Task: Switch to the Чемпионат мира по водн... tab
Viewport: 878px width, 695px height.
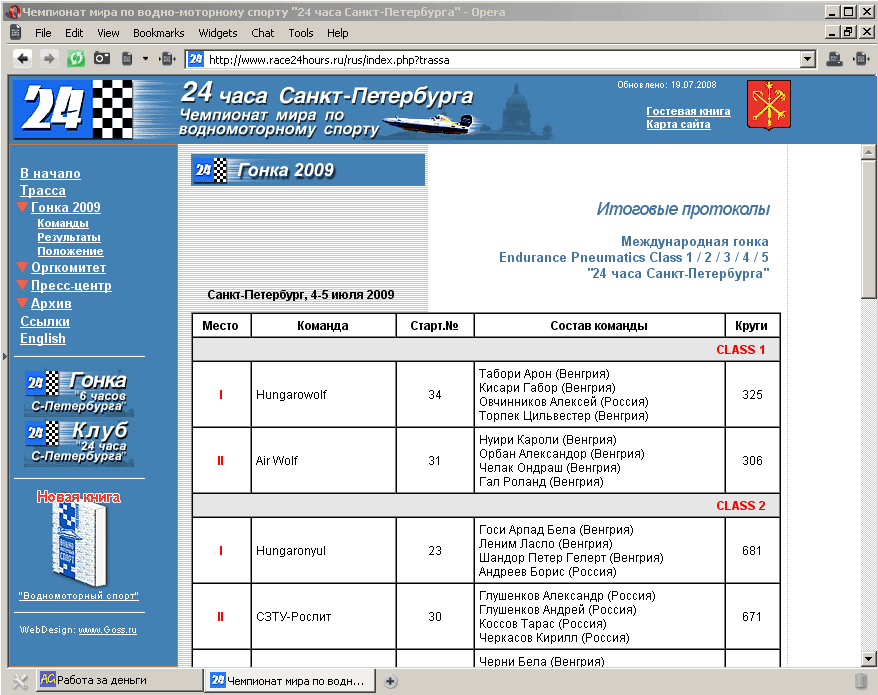Action: point(289,680)
